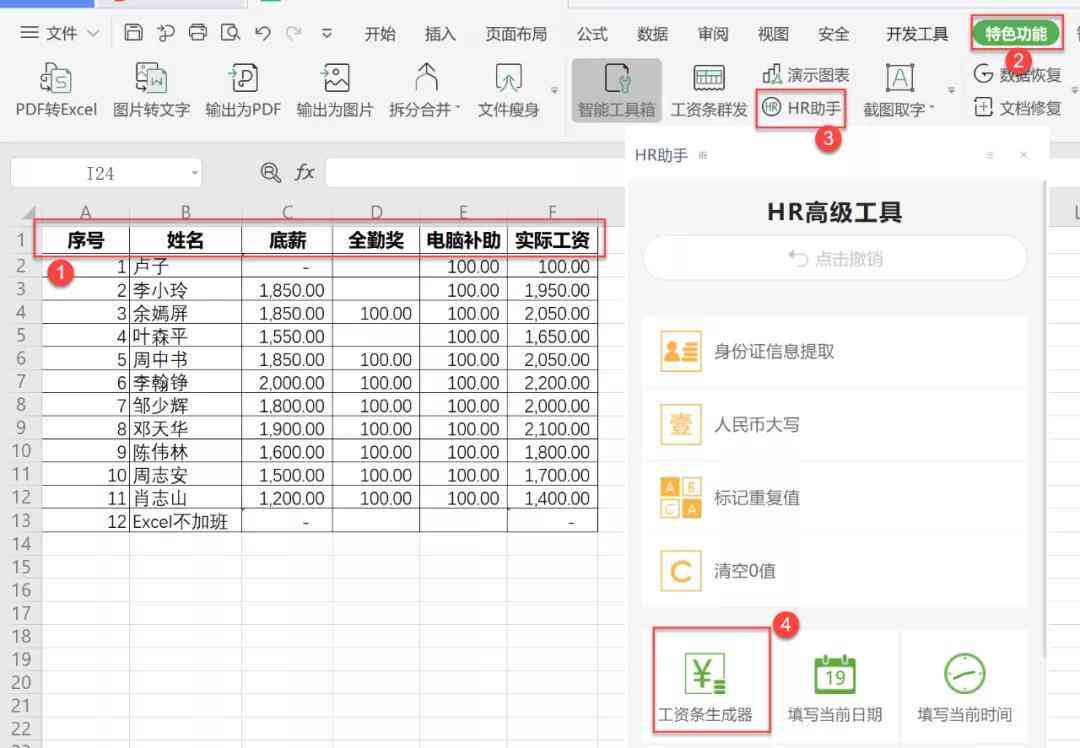Select 标记重复值 tool
The height and width of the screenshot is (748, 1080).
835,497
